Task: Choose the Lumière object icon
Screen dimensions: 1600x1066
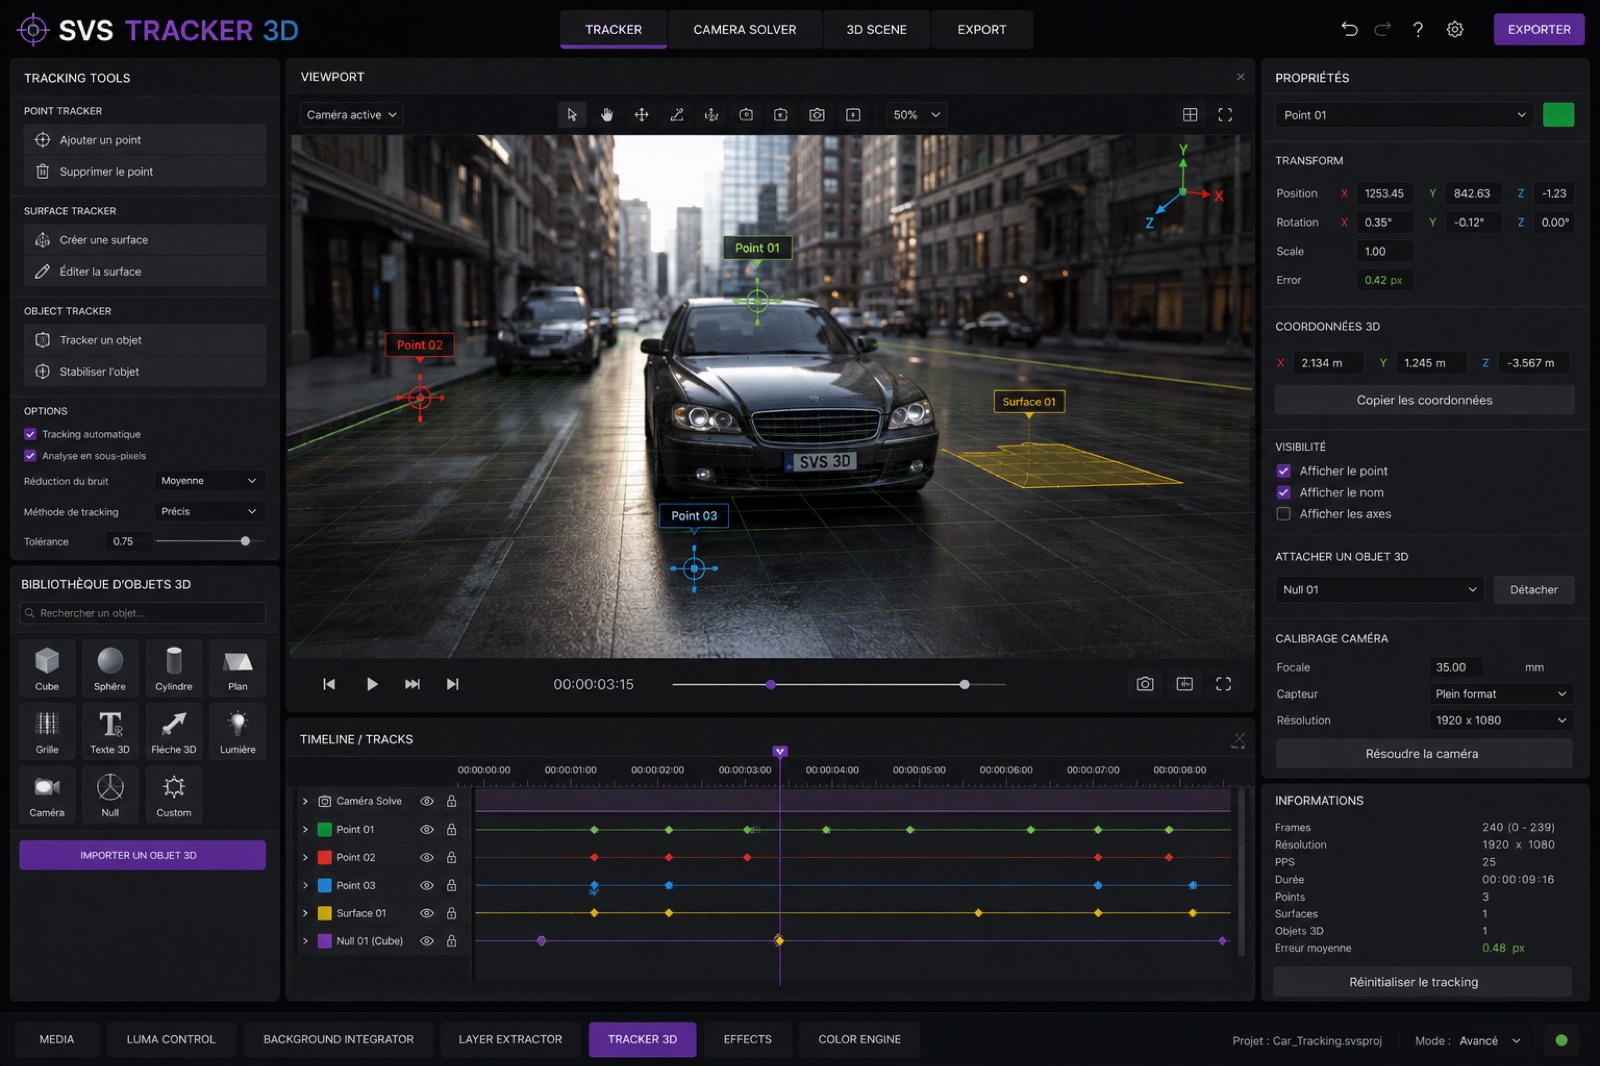Action: 238,731
